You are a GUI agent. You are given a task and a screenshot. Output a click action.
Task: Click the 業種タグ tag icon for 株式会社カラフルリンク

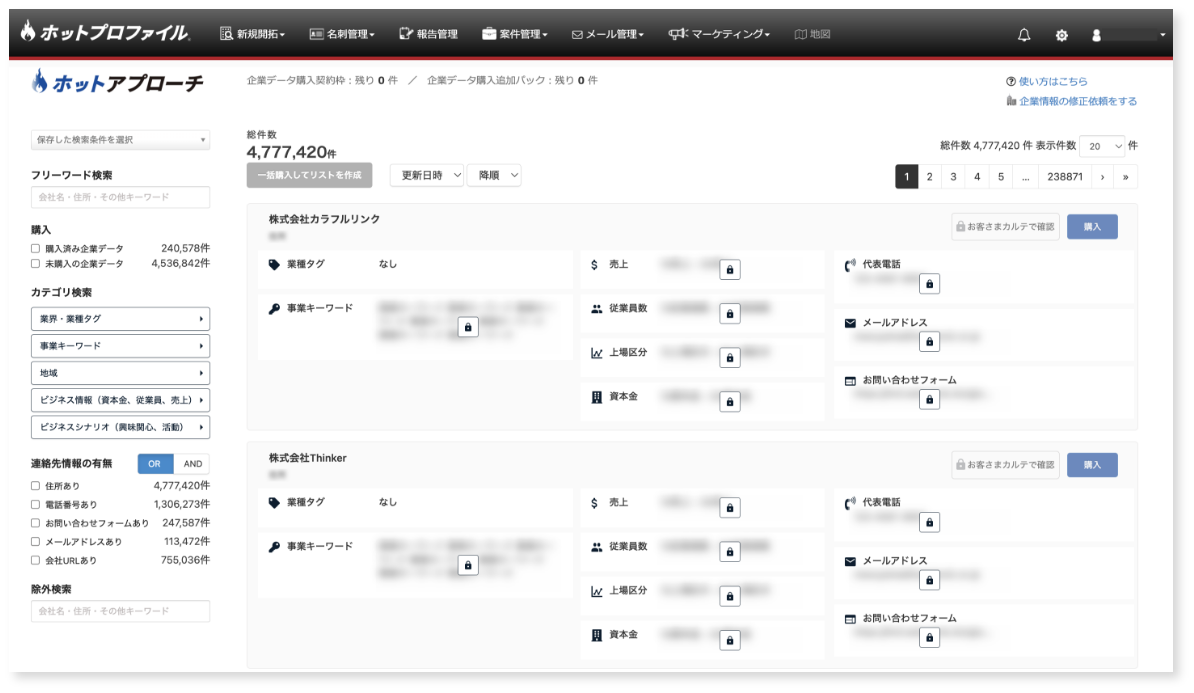click(274, 264)
